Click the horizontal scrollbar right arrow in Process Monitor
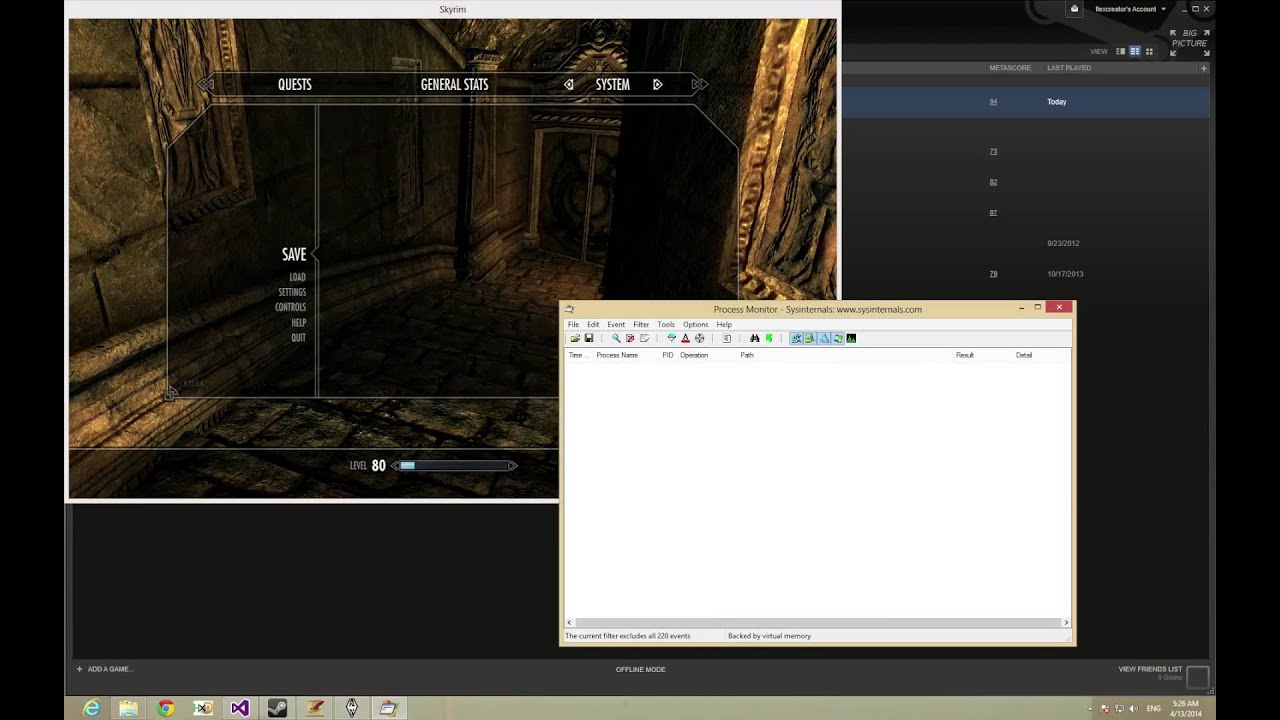Image resolution: width=1280 pixels, height=720 pixels. pyautogui.click(x=1066, y=622)
